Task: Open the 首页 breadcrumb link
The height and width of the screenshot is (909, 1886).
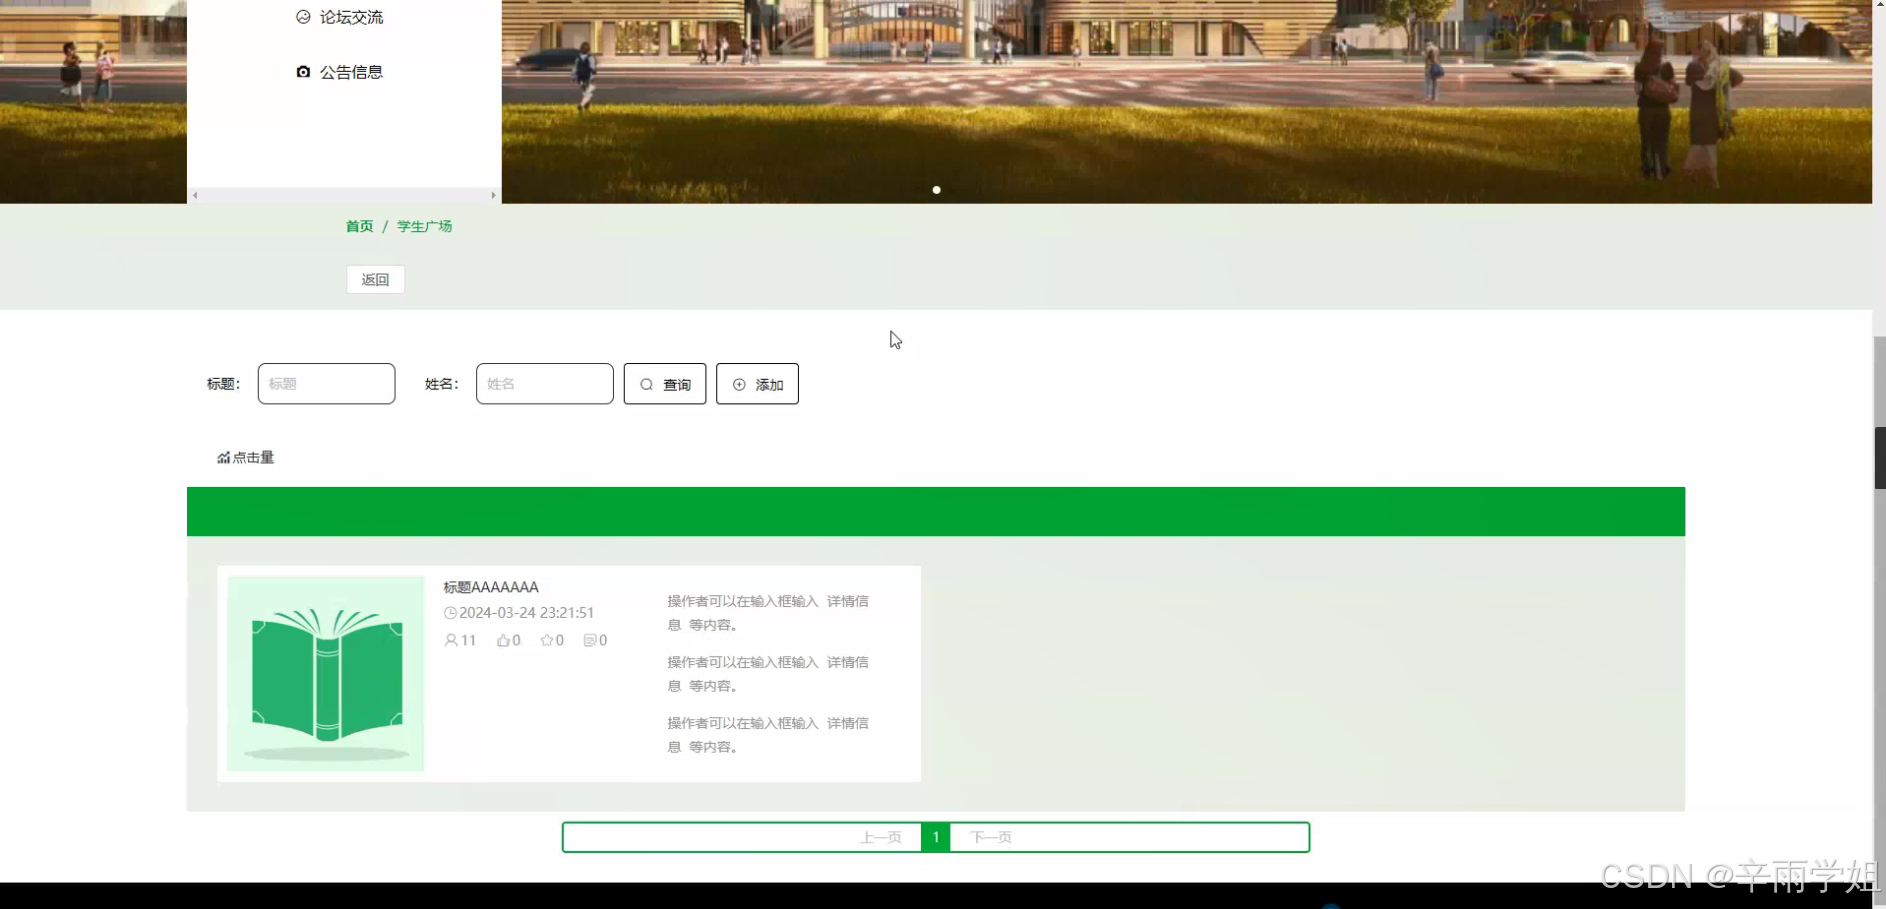Action: coord(358,226)
